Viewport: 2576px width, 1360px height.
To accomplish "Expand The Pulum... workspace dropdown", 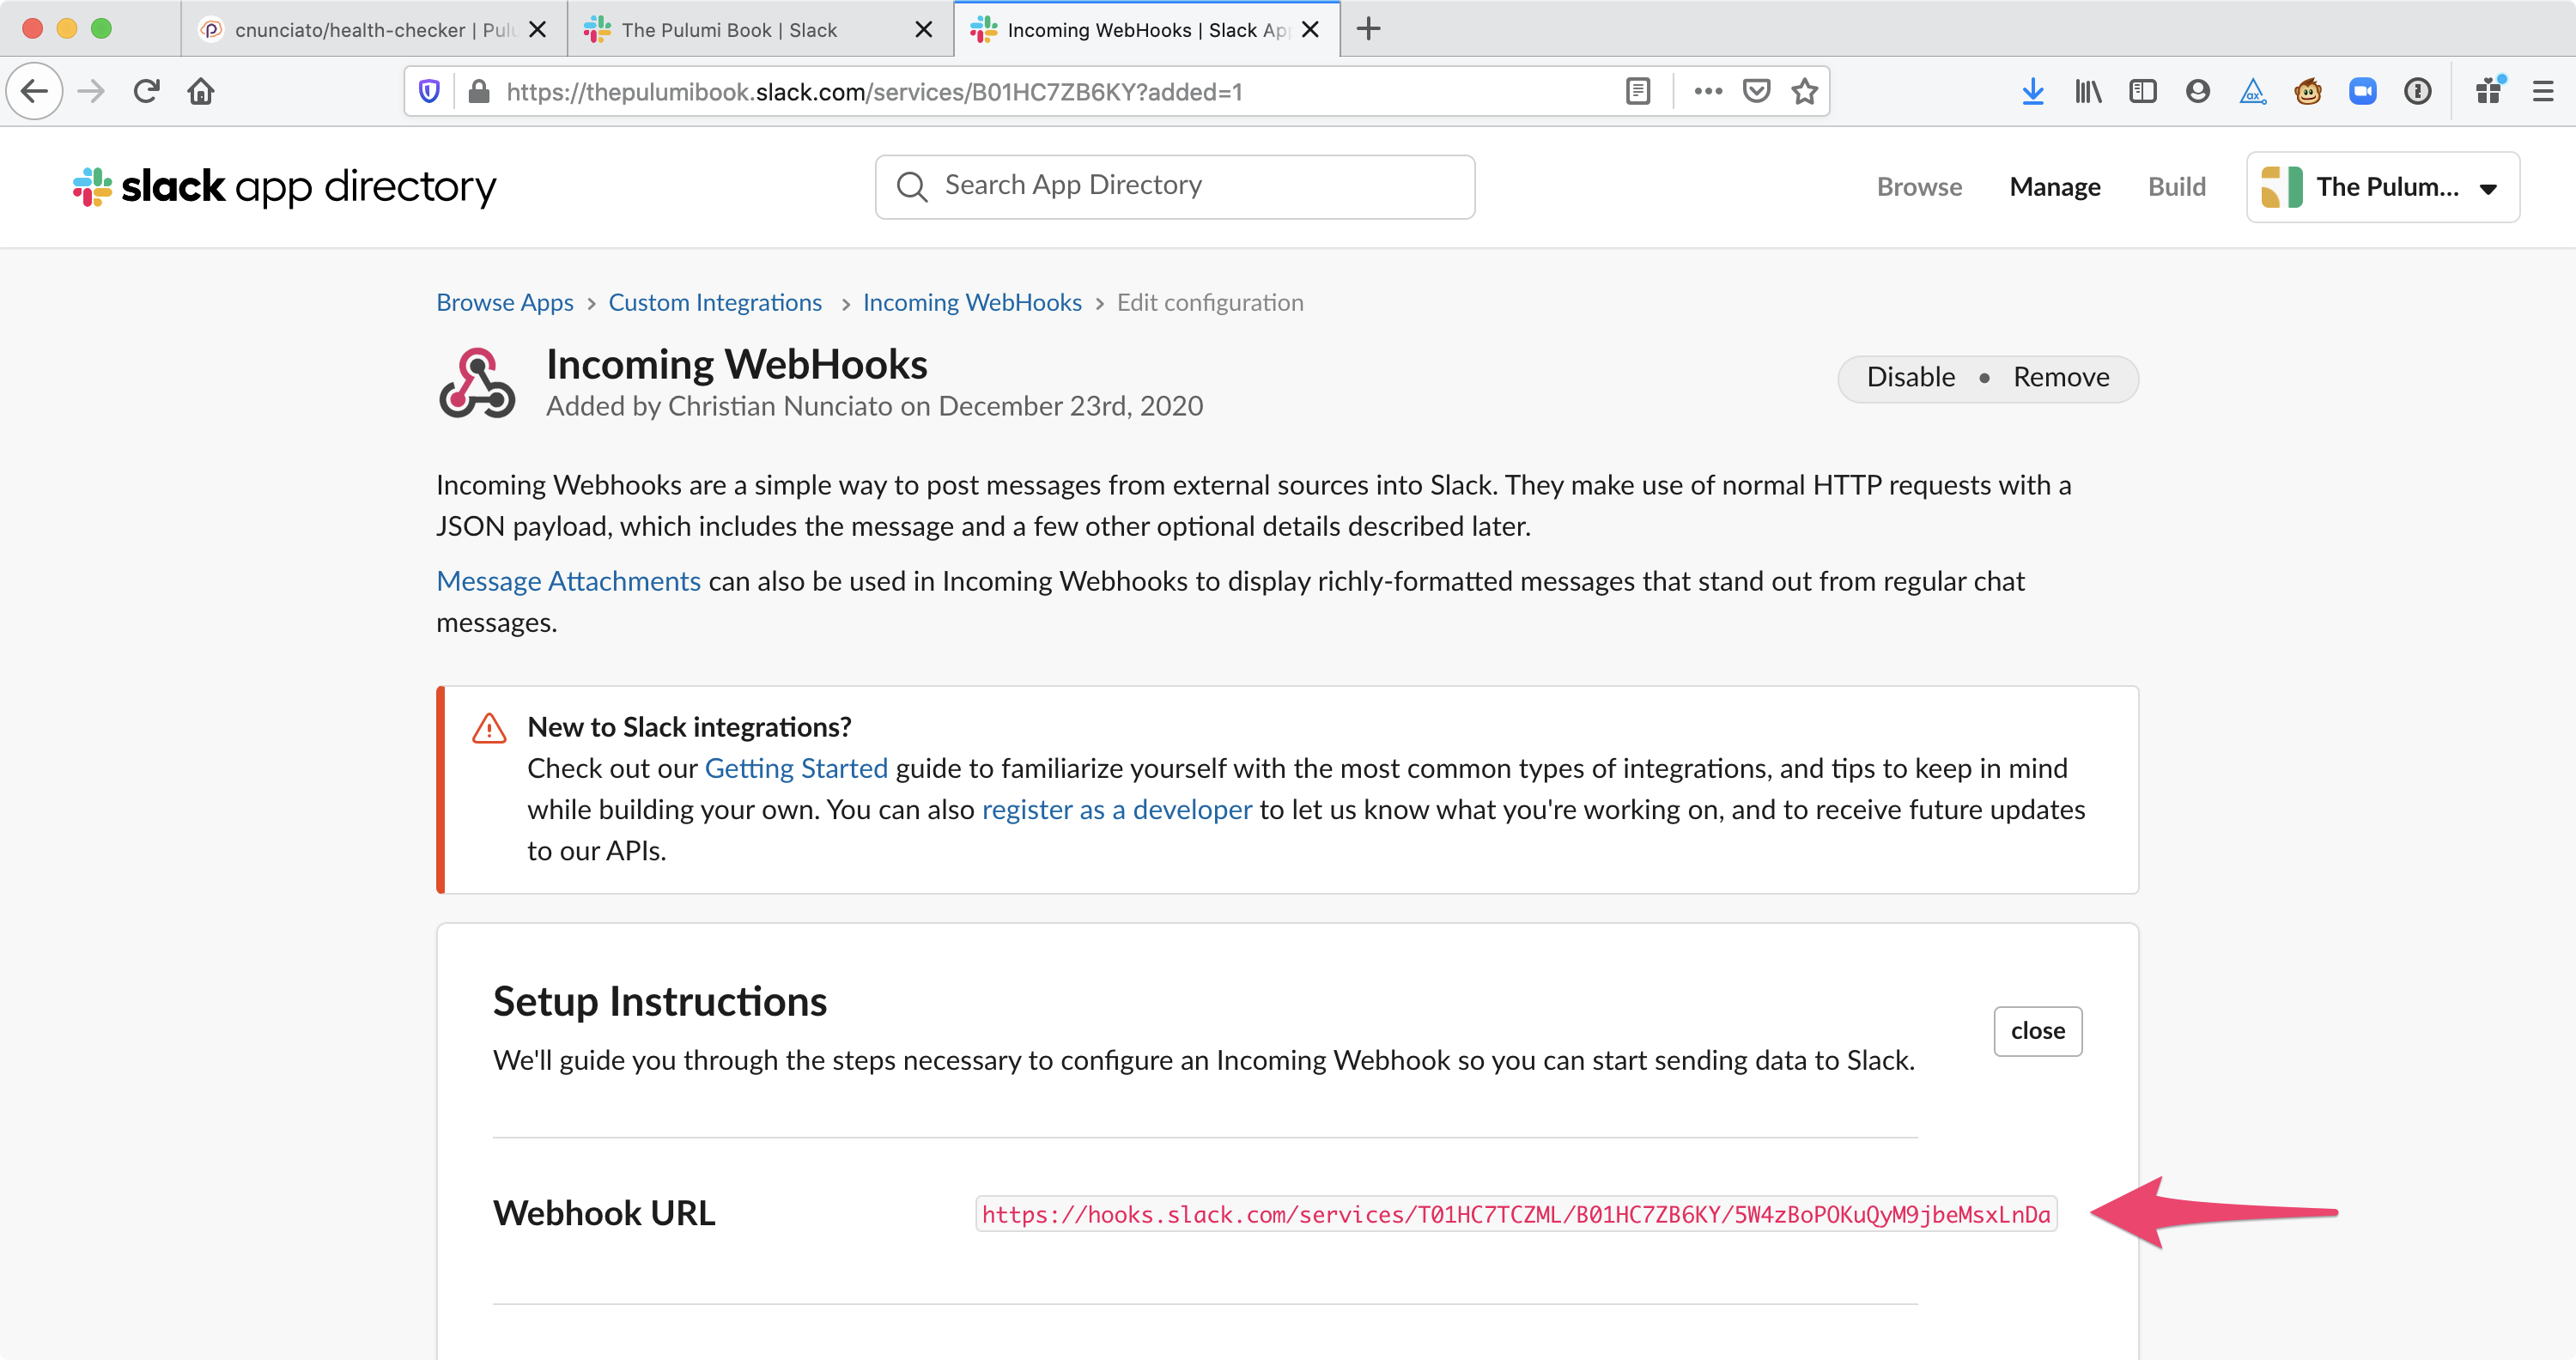I will pos(2382,187).
